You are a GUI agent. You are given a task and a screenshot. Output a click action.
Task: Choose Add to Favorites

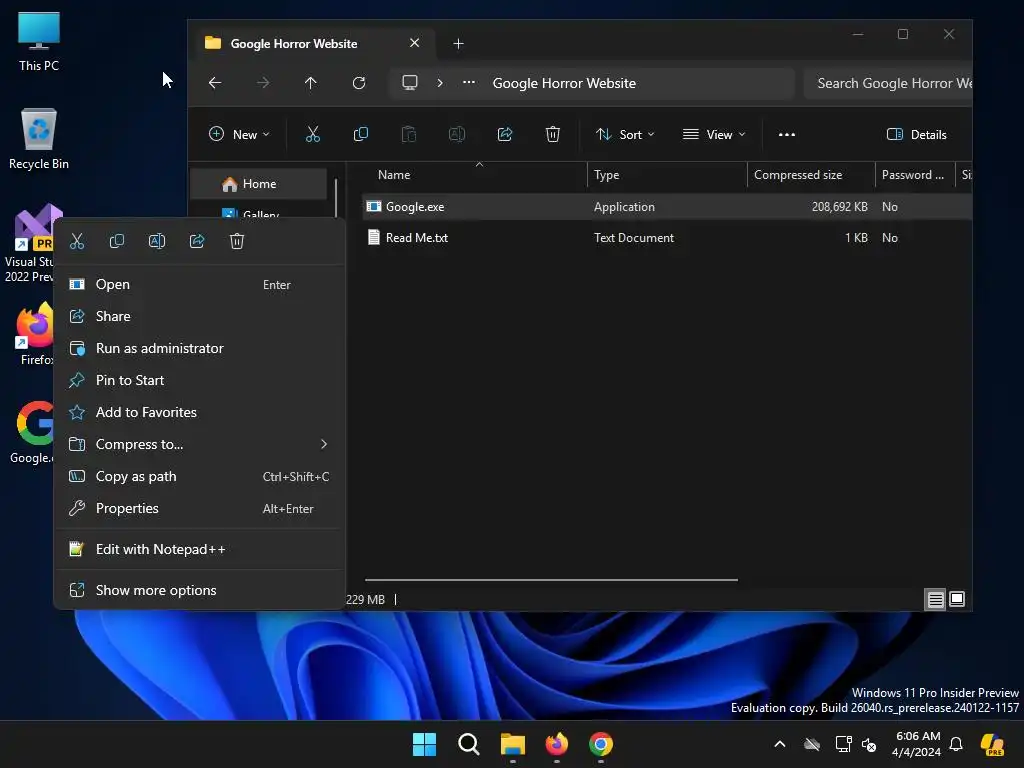(x=199, y=412)
